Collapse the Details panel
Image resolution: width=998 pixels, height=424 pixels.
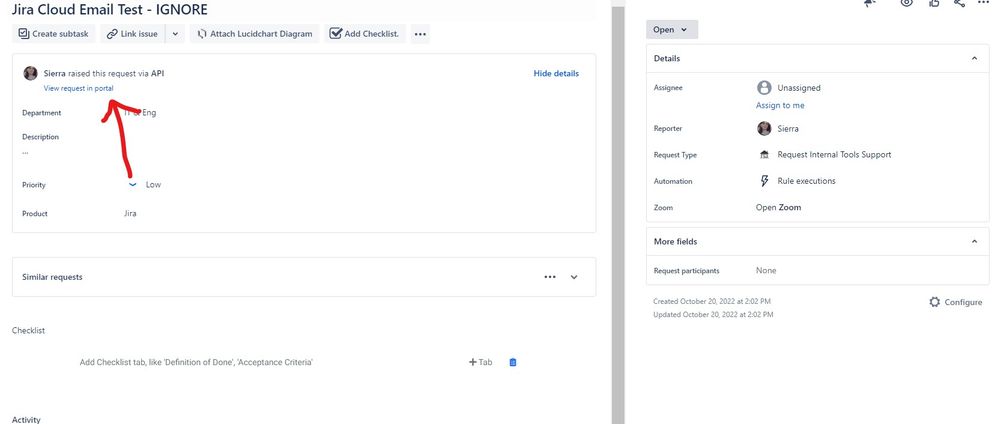[x=974, y=59]
